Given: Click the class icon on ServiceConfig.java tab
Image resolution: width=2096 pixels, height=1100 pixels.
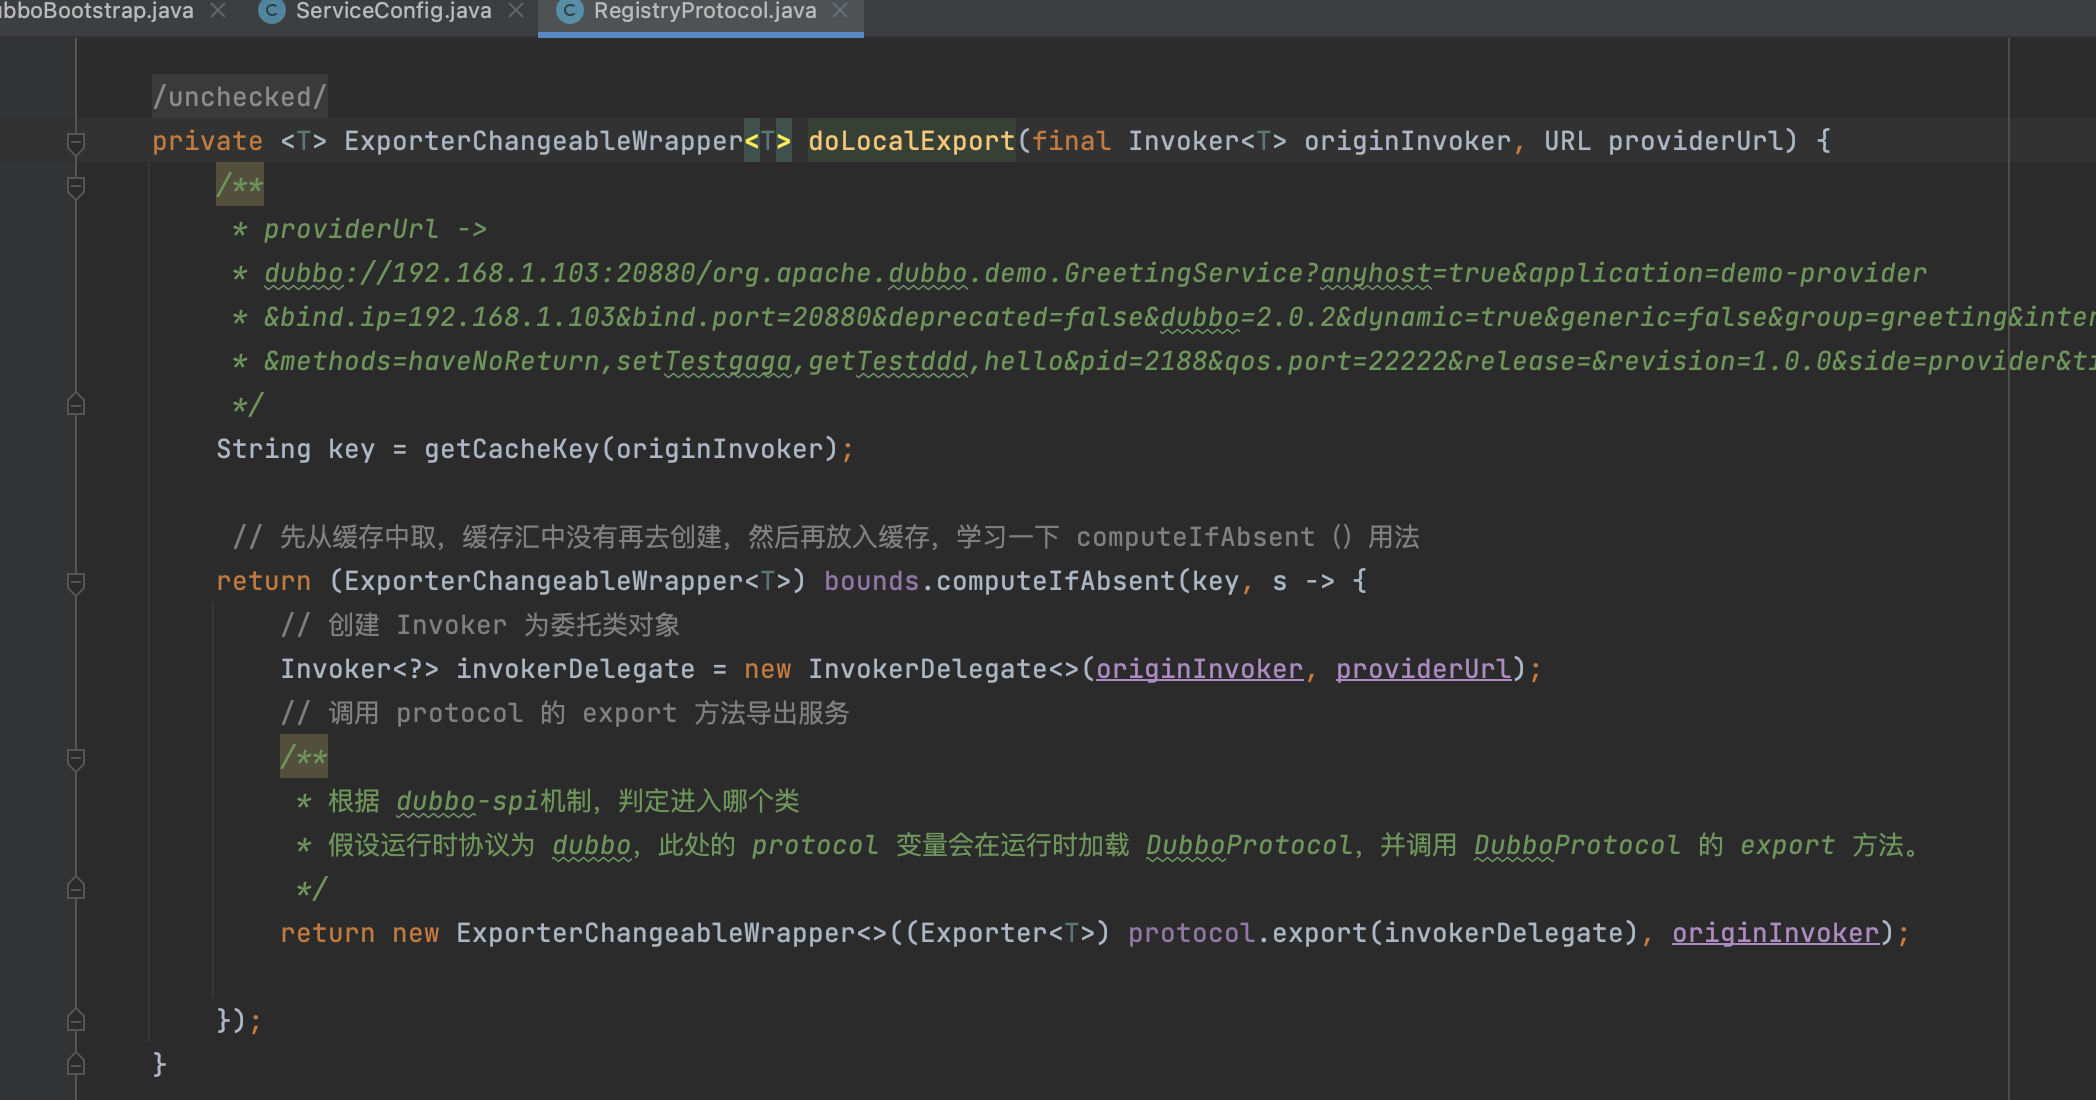Looking at the screenshot, I should (271, 11).
